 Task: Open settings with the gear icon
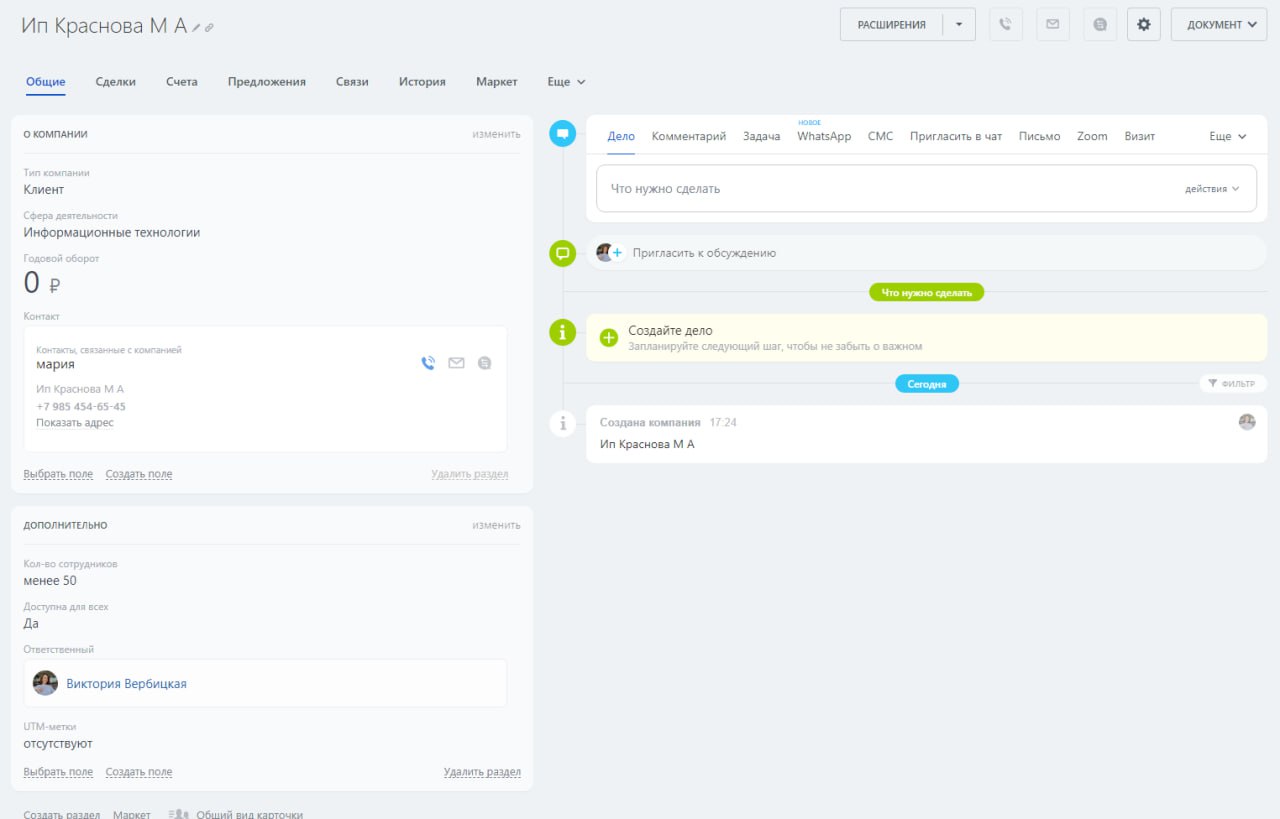[x=1144, y=25]
